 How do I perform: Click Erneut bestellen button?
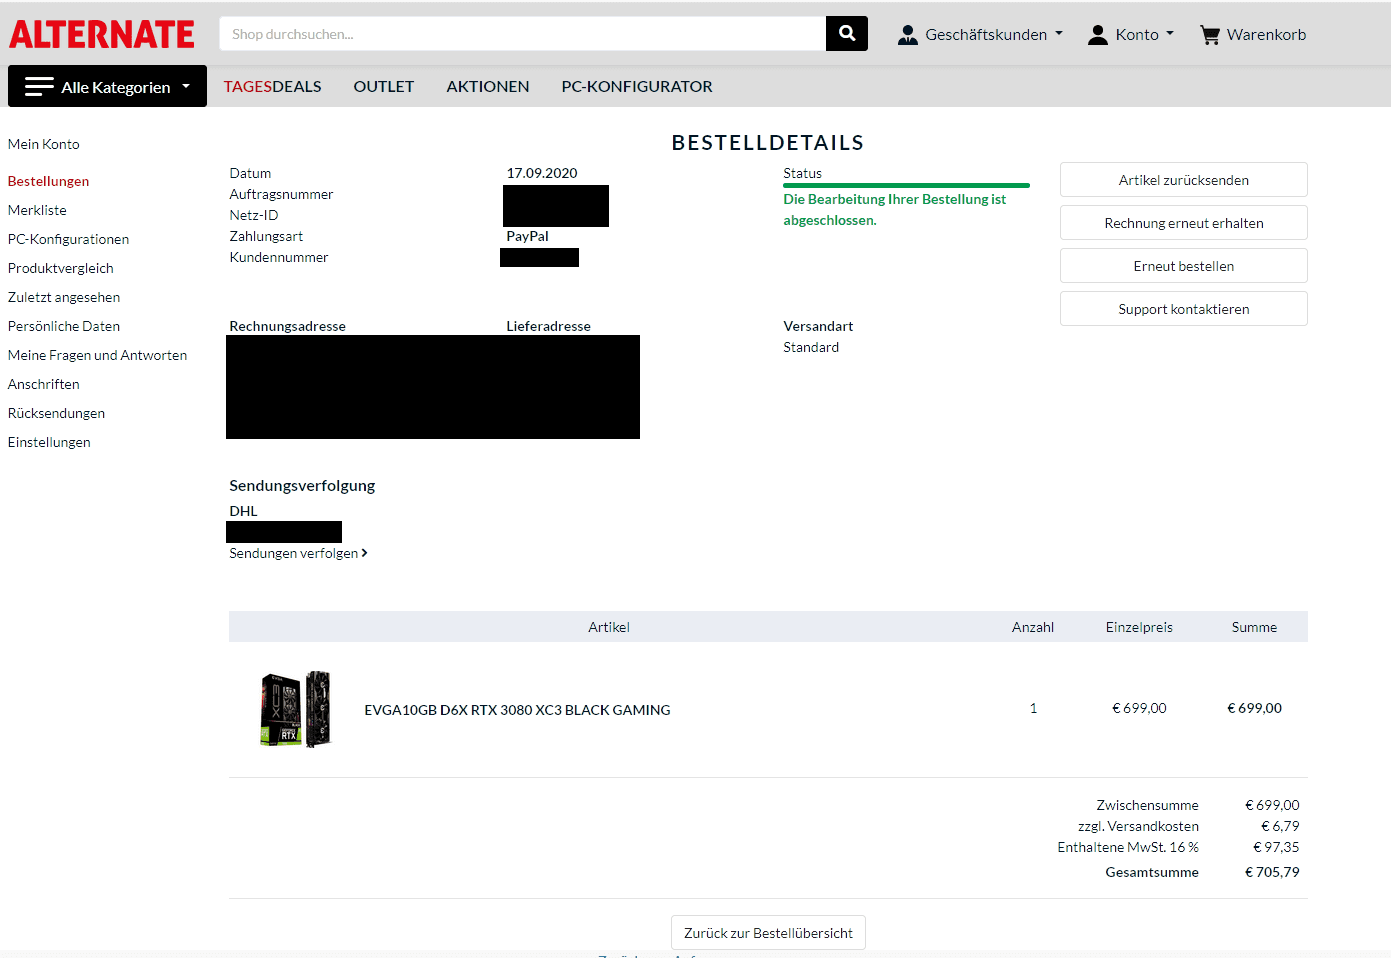tap(1184, 266)
